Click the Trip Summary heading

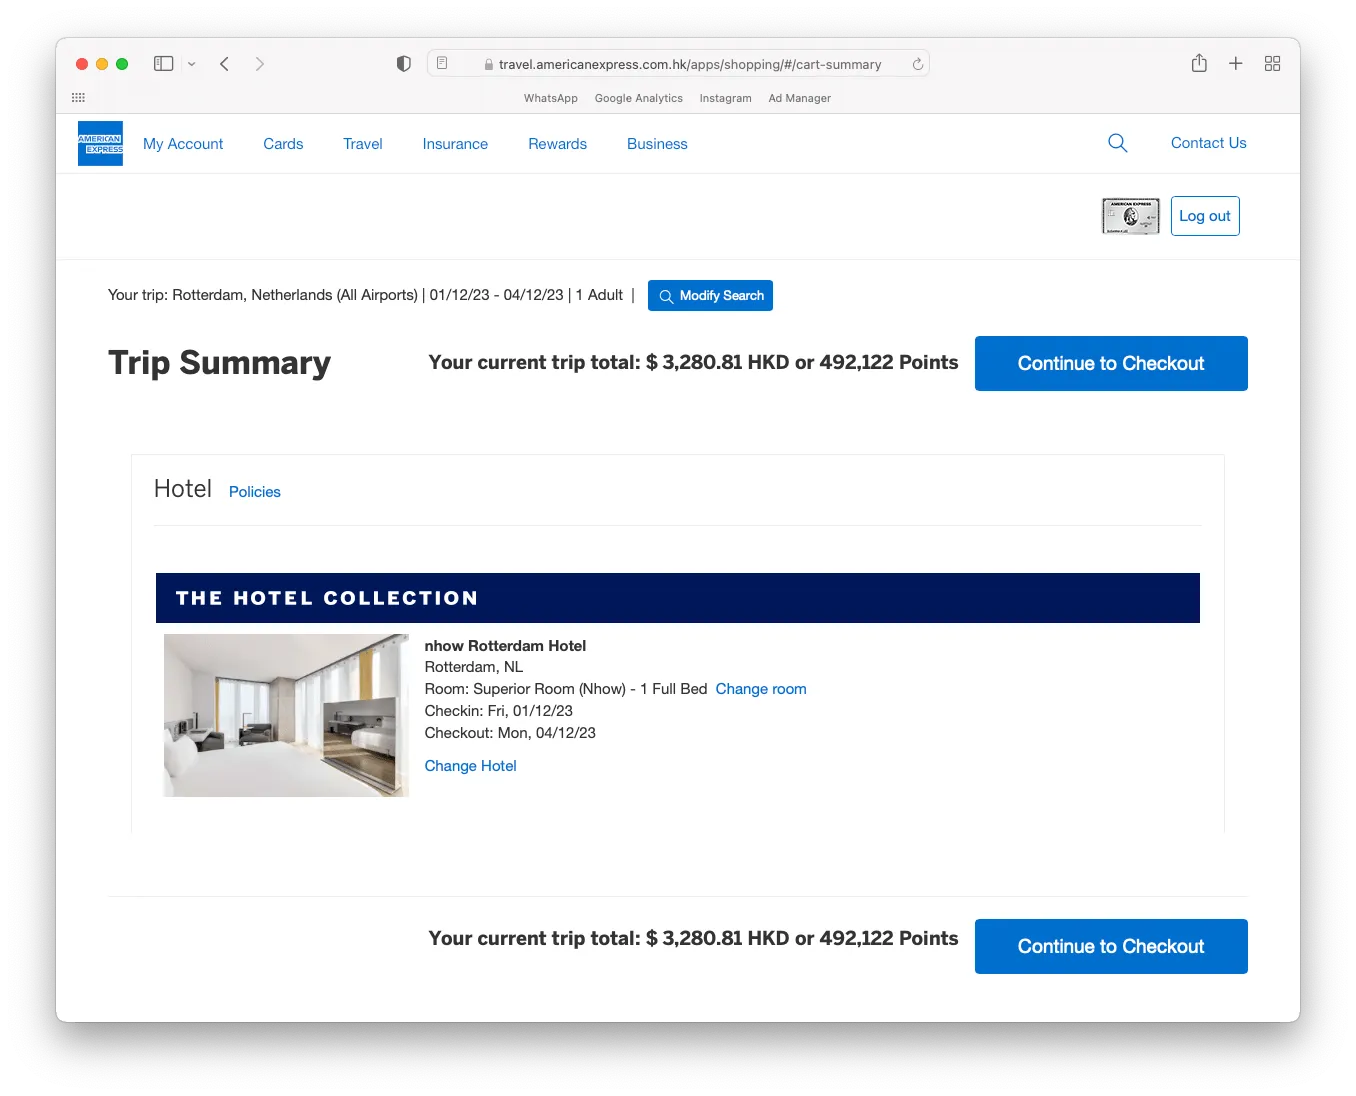coord(219,363)
